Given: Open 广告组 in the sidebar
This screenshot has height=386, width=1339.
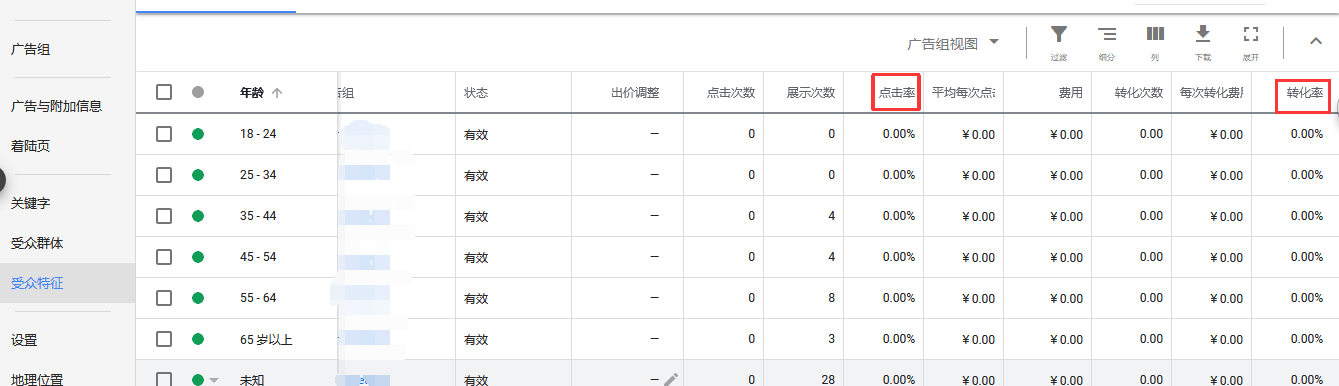Looking at the screenshot, I should pyautogui.click(x=30, y=49).
